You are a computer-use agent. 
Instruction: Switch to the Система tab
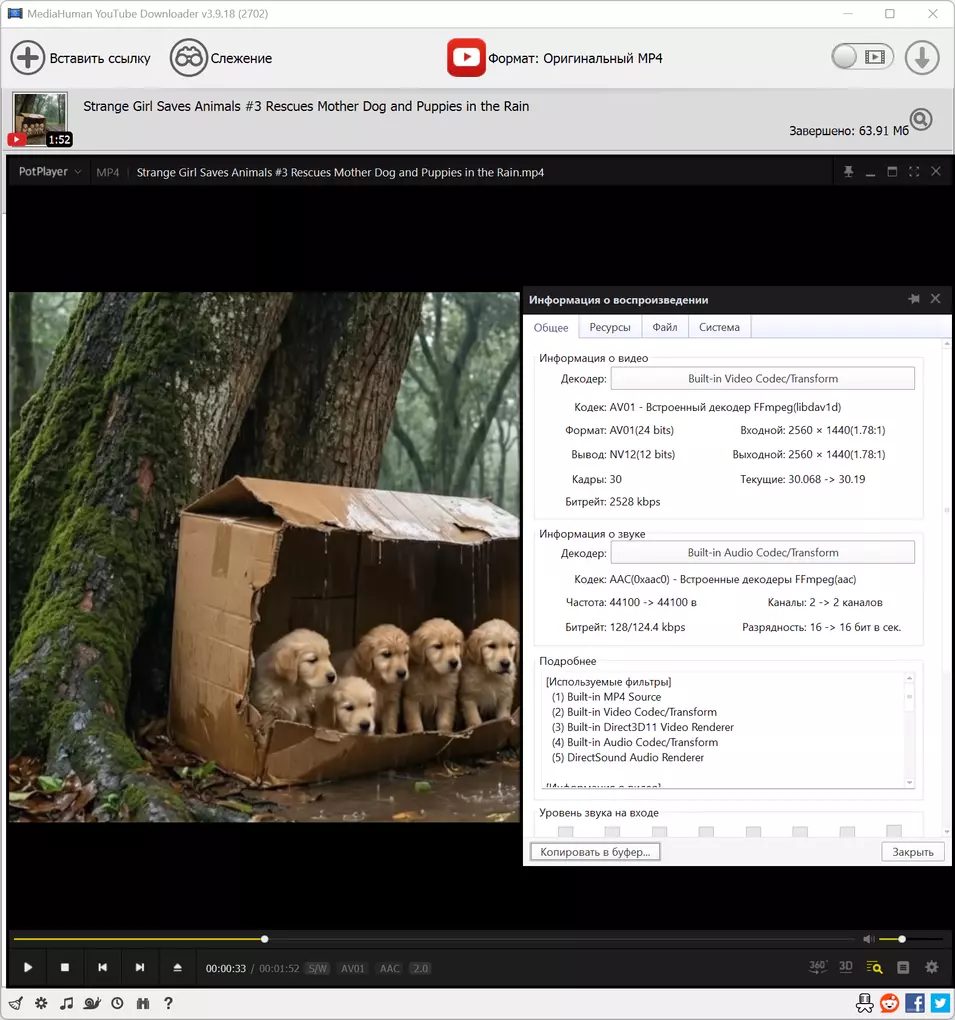[x=719, y=328]
